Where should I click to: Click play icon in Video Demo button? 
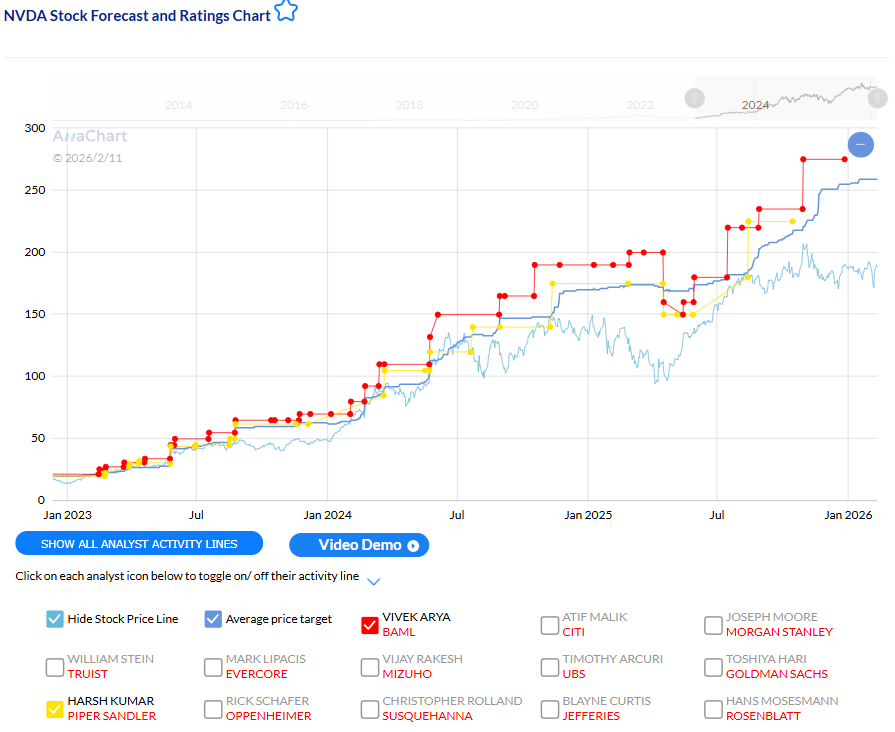(413, 545)
